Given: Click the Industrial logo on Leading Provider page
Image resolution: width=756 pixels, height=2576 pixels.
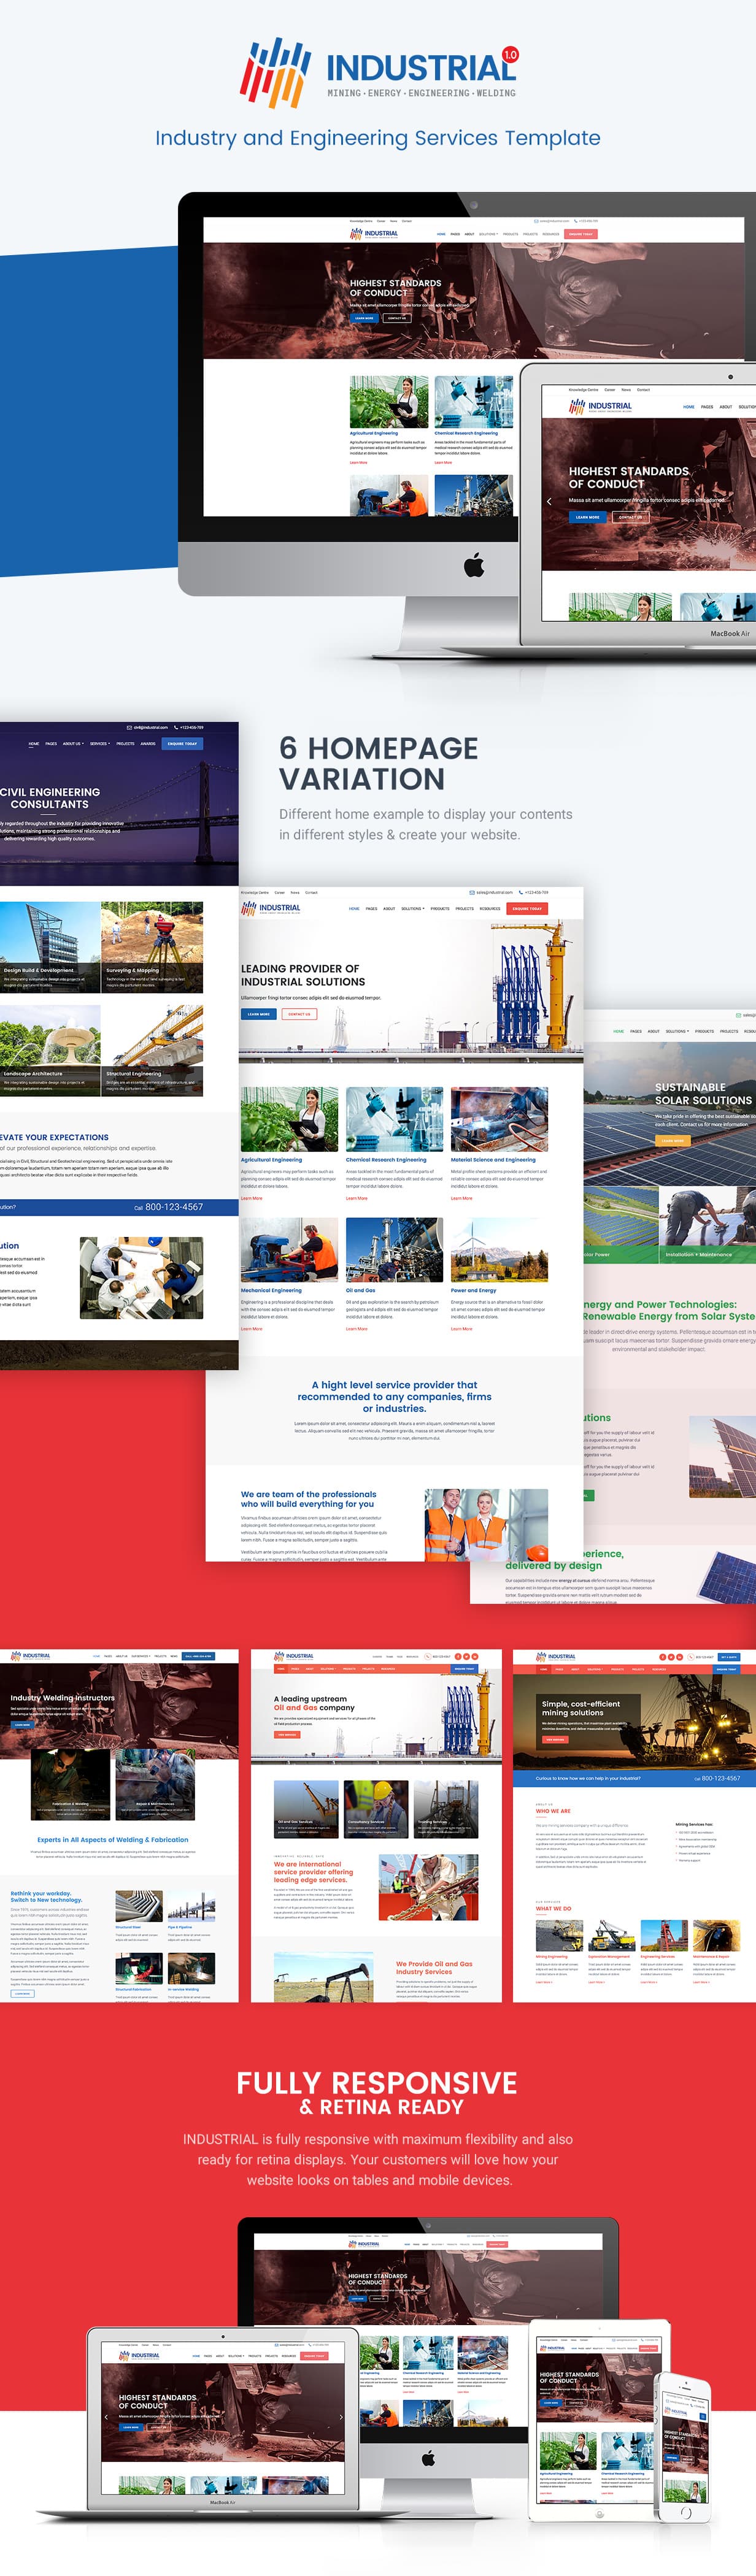Looking at the screenshot, I should click(271, 908).
